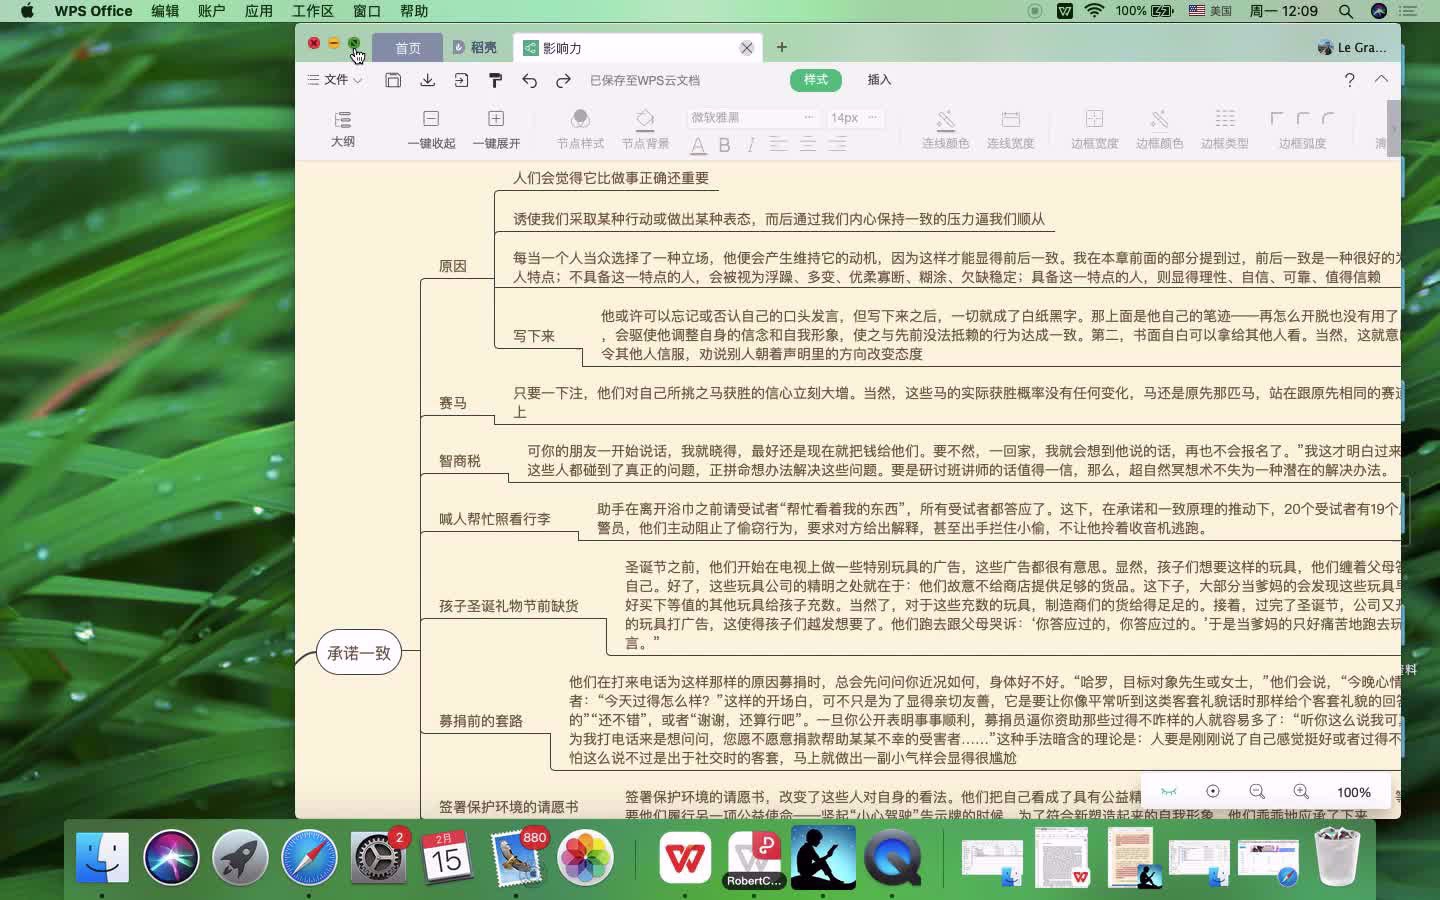The width and height of the screenshot is (1440, 900).
Task: Open the 窗口 menu in menu bar
Action: [367, 11]
